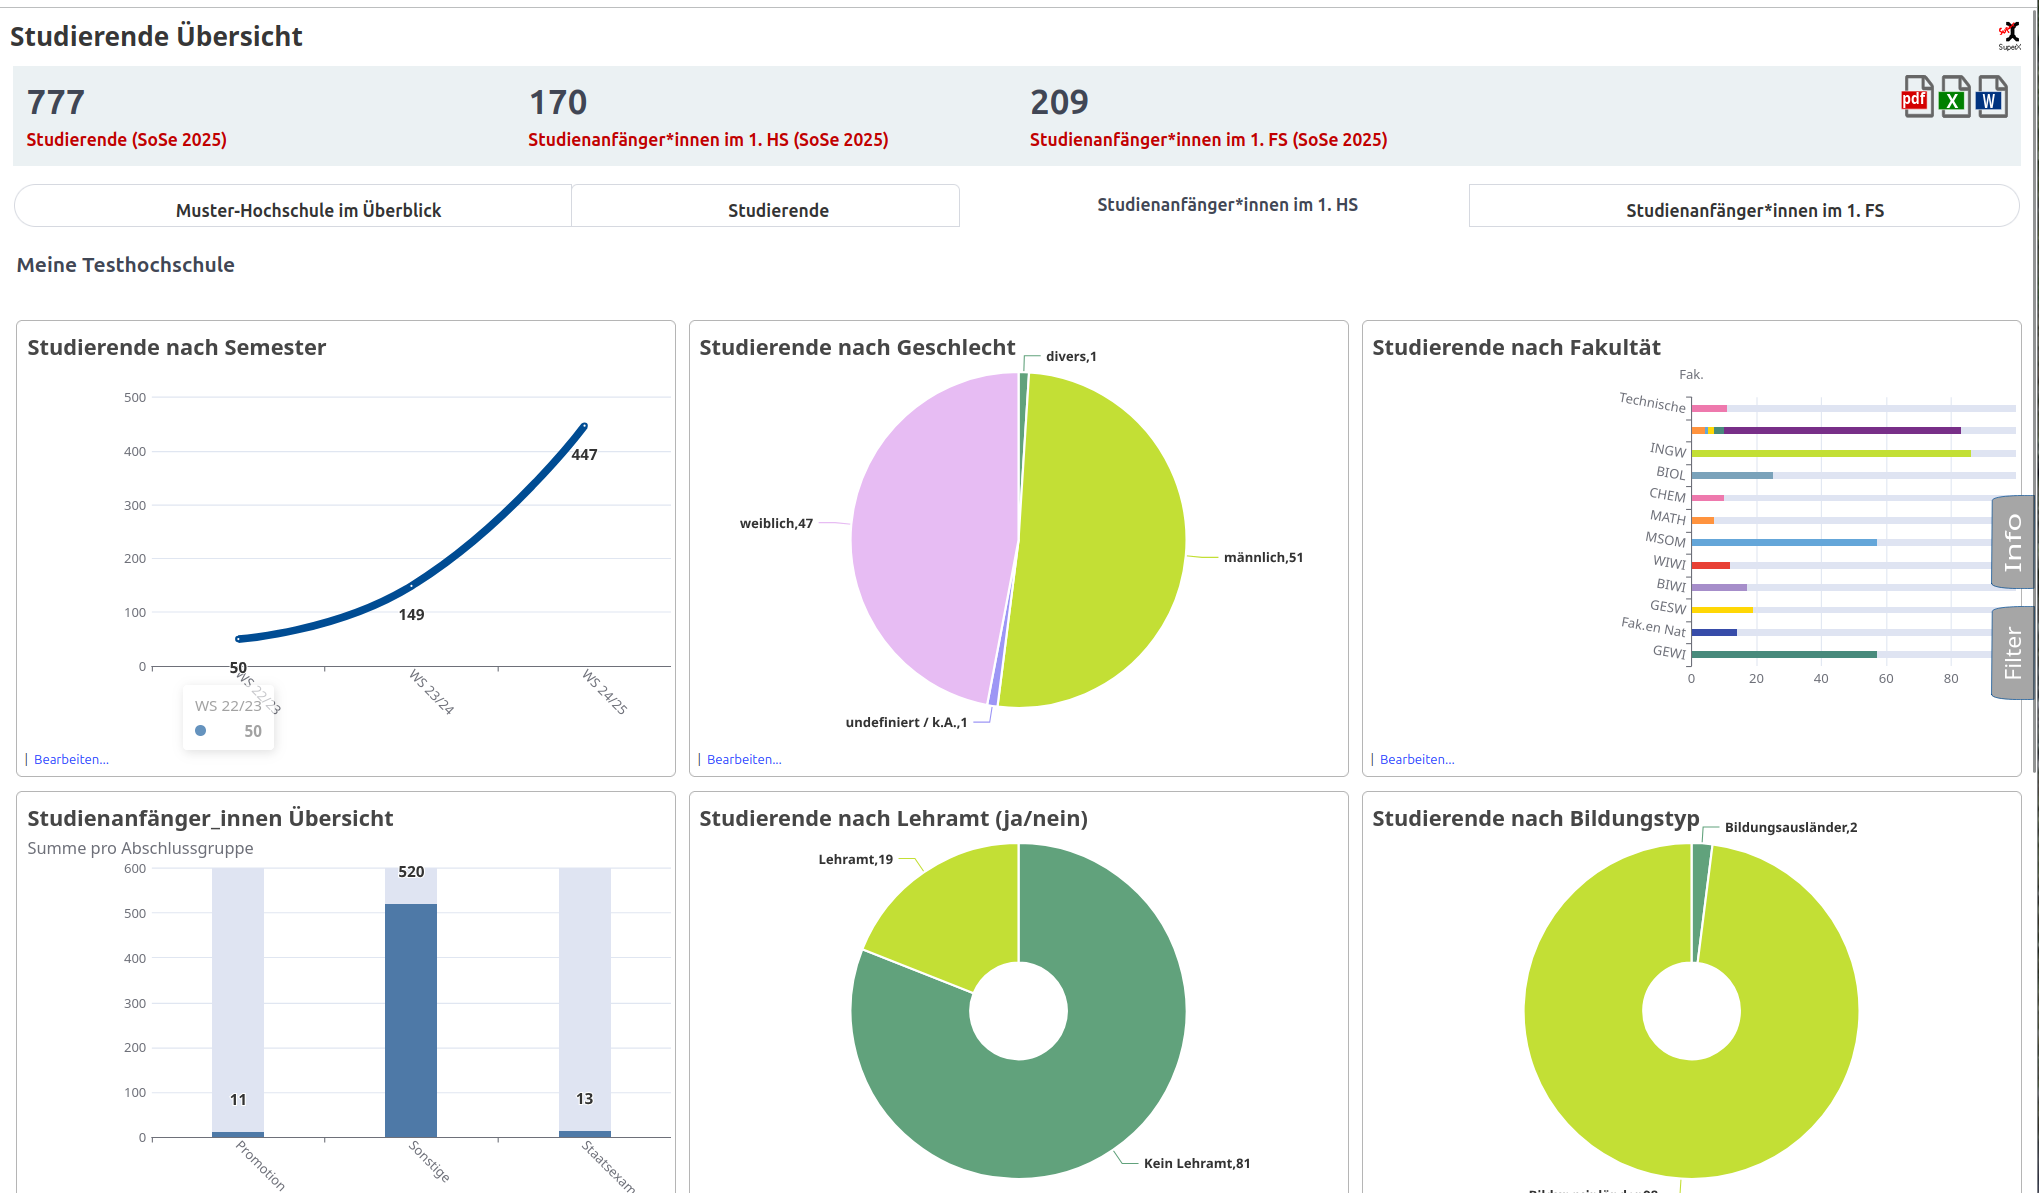Export dashboard to Word document
Screen dimensions: 2039x1193
click(x=1991, y=98)
